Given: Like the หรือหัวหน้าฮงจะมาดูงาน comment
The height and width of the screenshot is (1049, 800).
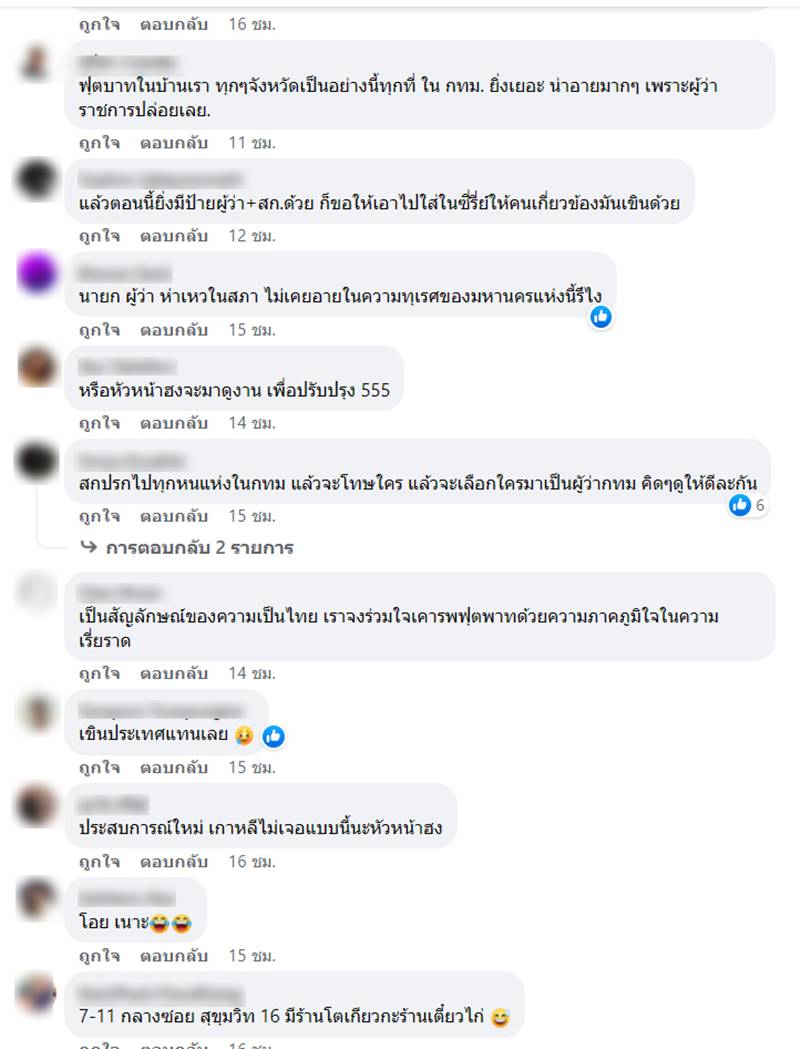Looking at the screenshot, I should point(99,423).
